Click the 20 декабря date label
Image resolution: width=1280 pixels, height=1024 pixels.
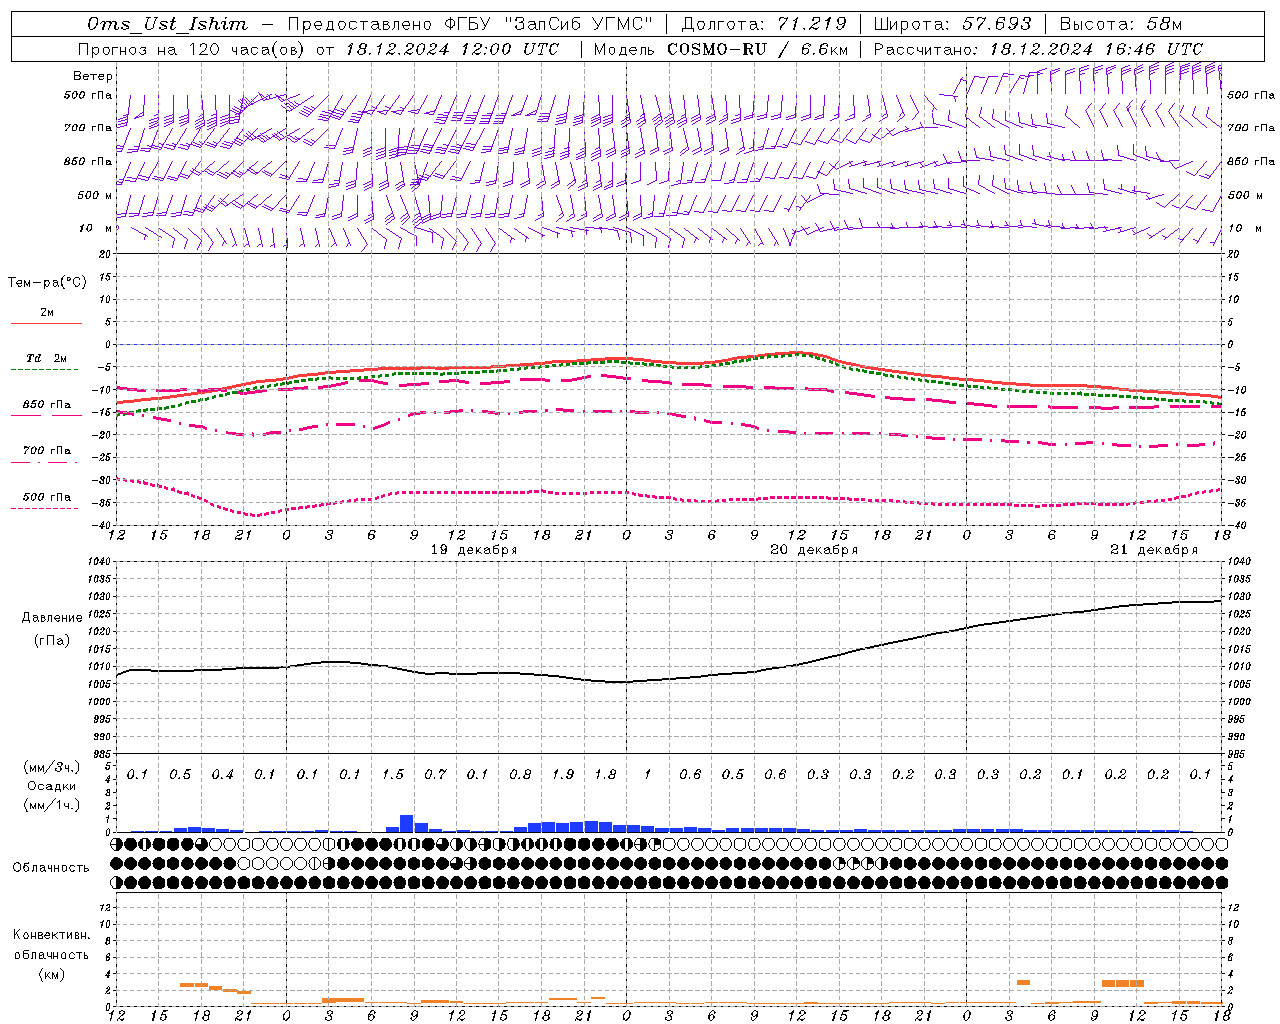point(814,550)
